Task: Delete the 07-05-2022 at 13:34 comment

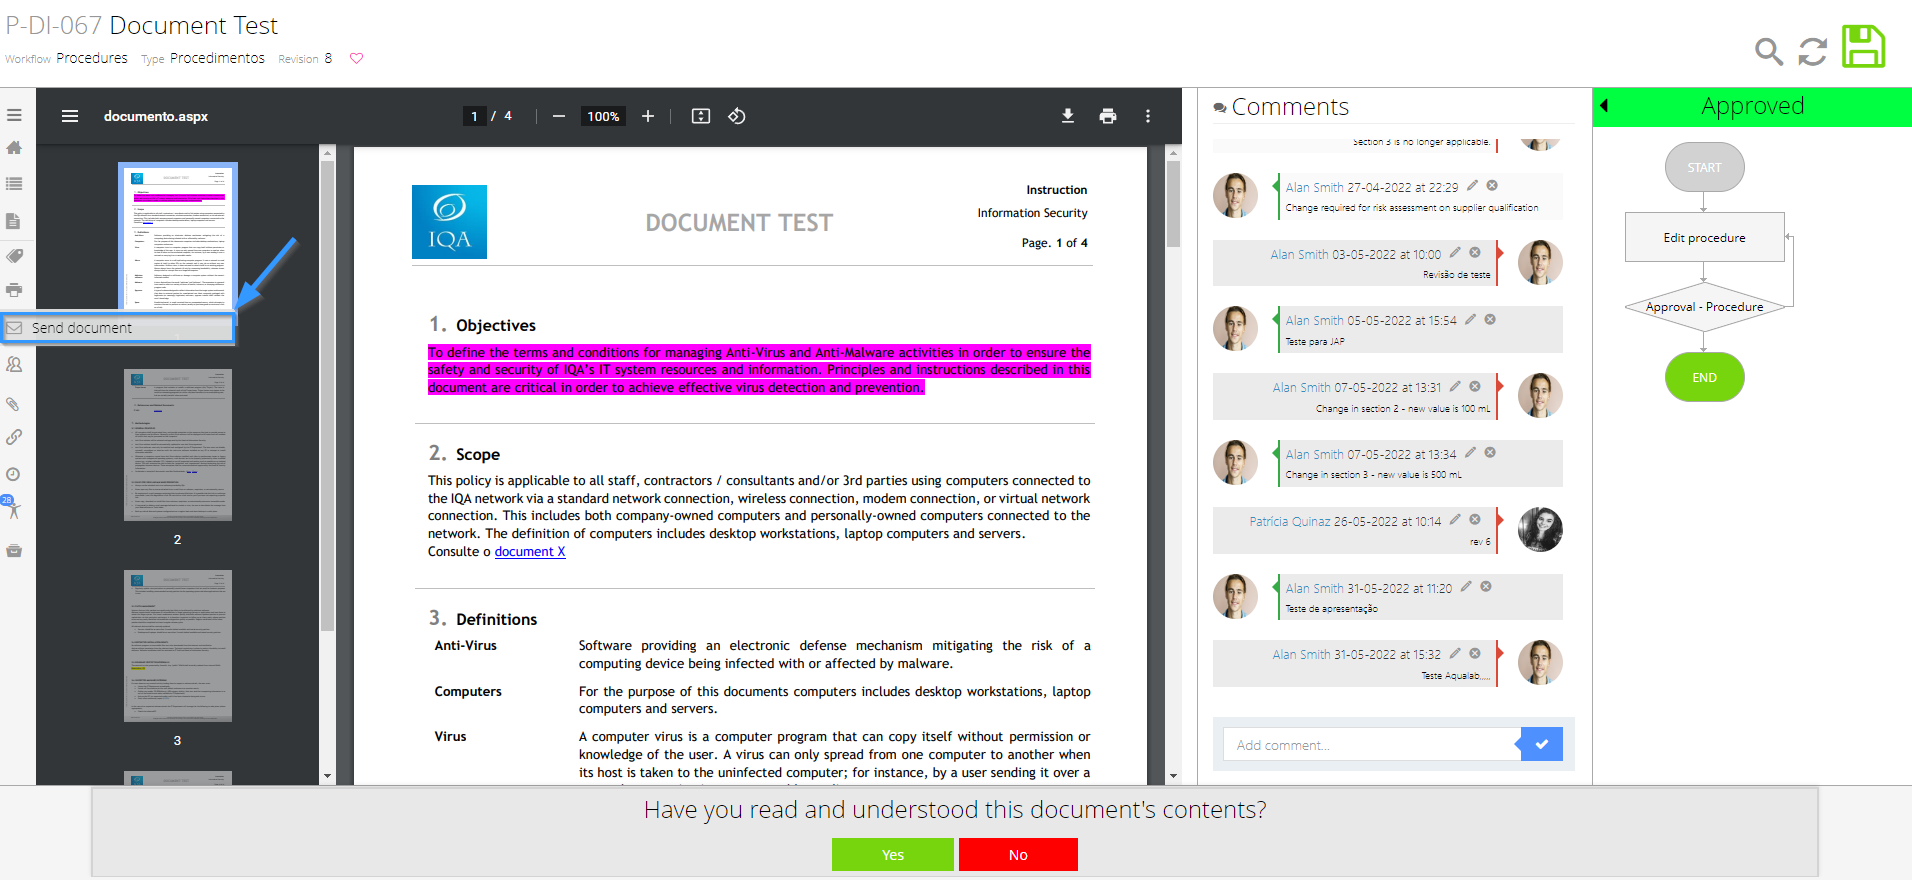Action: (1490, 453)
